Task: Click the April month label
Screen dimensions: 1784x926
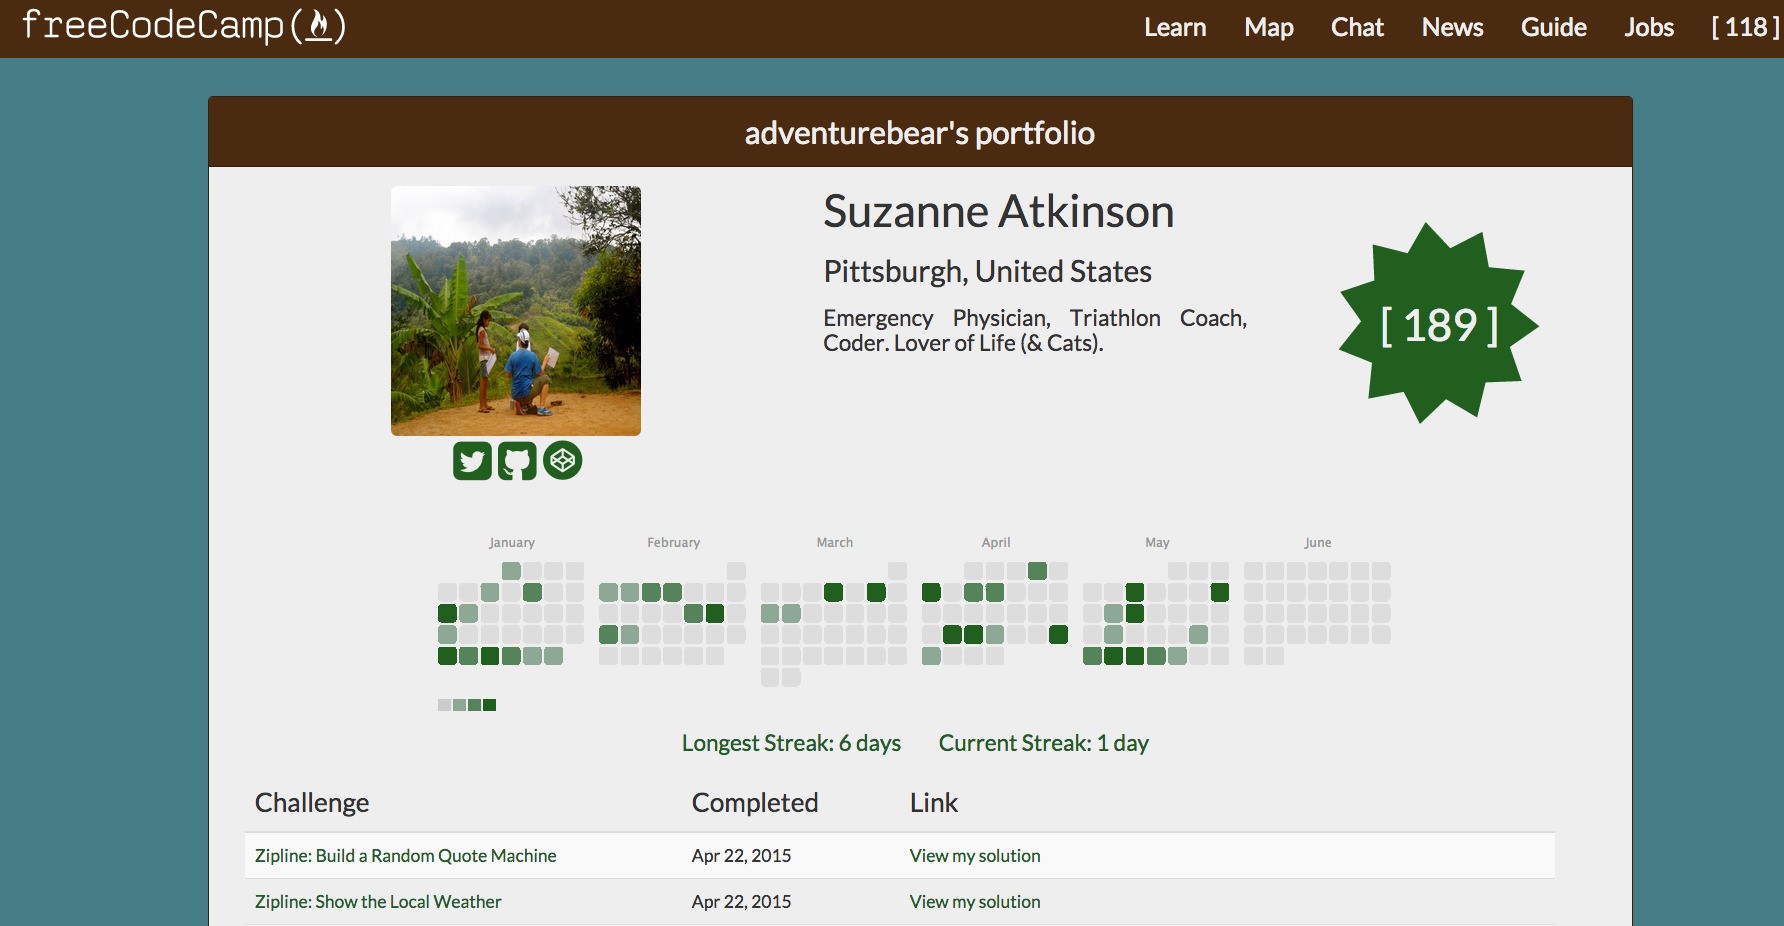Action: click(996, 543)
